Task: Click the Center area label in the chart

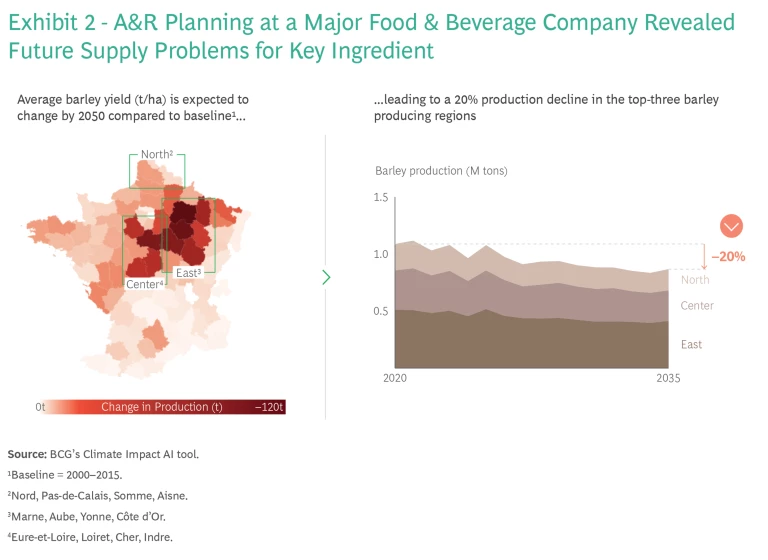Action: [x=697, y=306]
